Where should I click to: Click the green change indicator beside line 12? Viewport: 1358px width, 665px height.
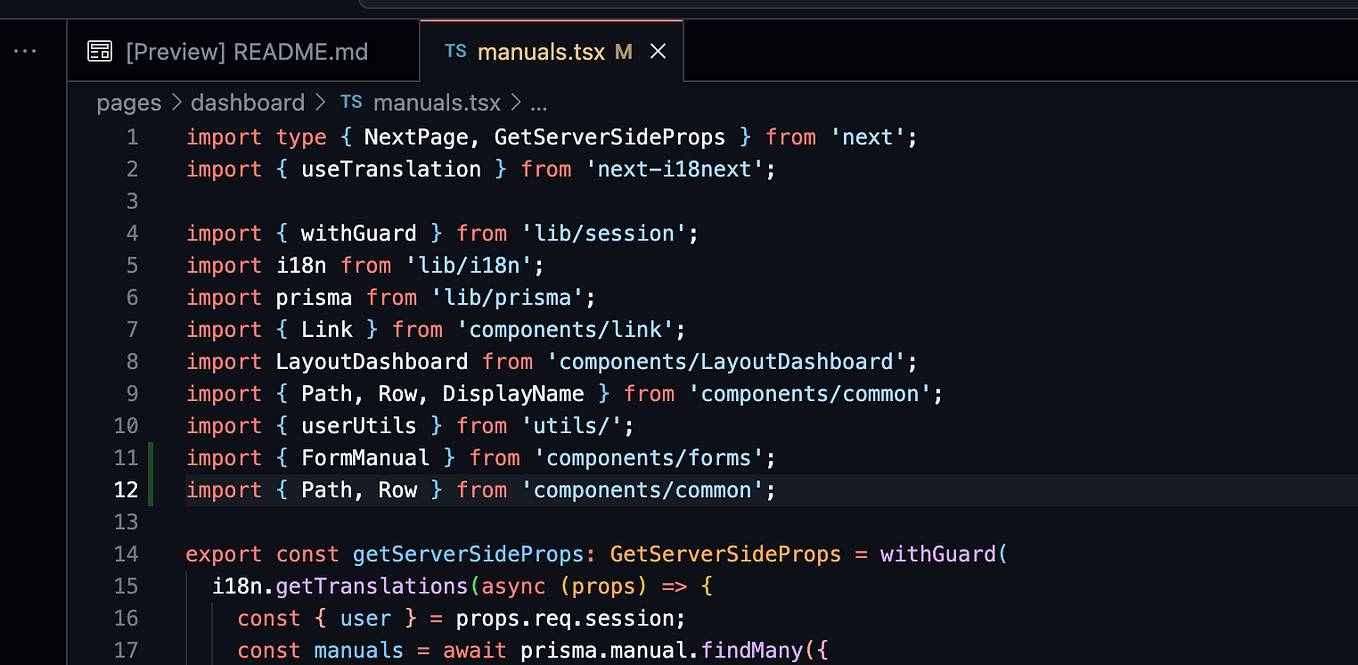(x=150, y=489)
